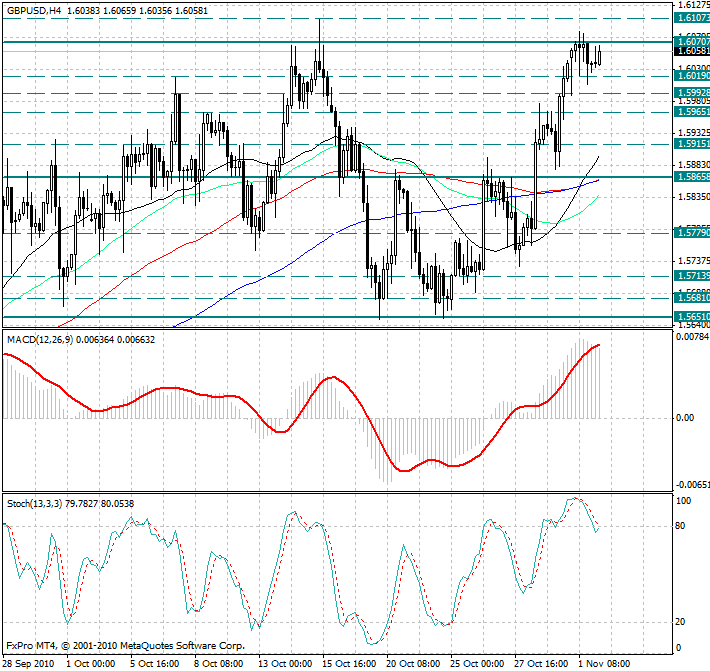The height and width of the screenshot is (671, 710).
Task: Click the 13 Oct 00:00 date label
Action: pyautogui.click(x=285, y=664)
